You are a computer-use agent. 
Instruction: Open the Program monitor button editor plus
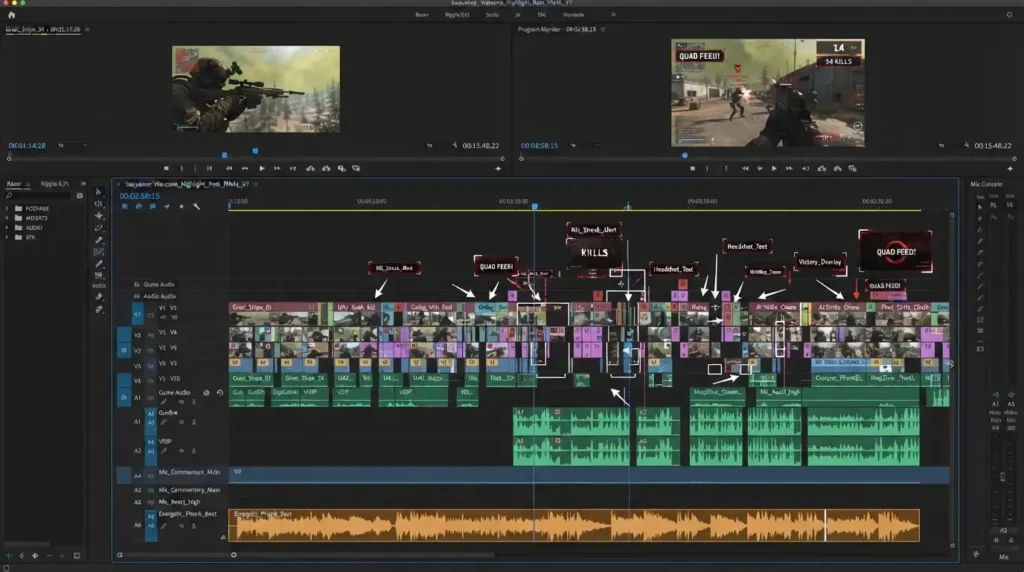pos(1010,168)
